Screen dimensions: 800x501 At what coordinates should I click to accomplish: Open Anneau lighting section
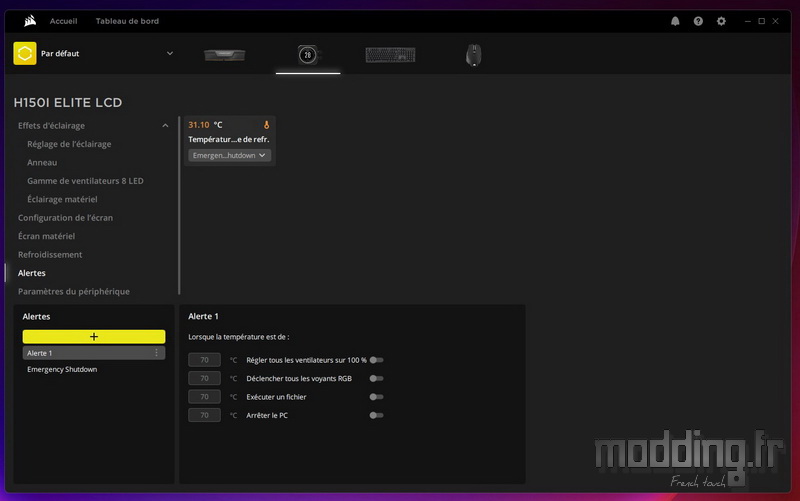(42, 162)
